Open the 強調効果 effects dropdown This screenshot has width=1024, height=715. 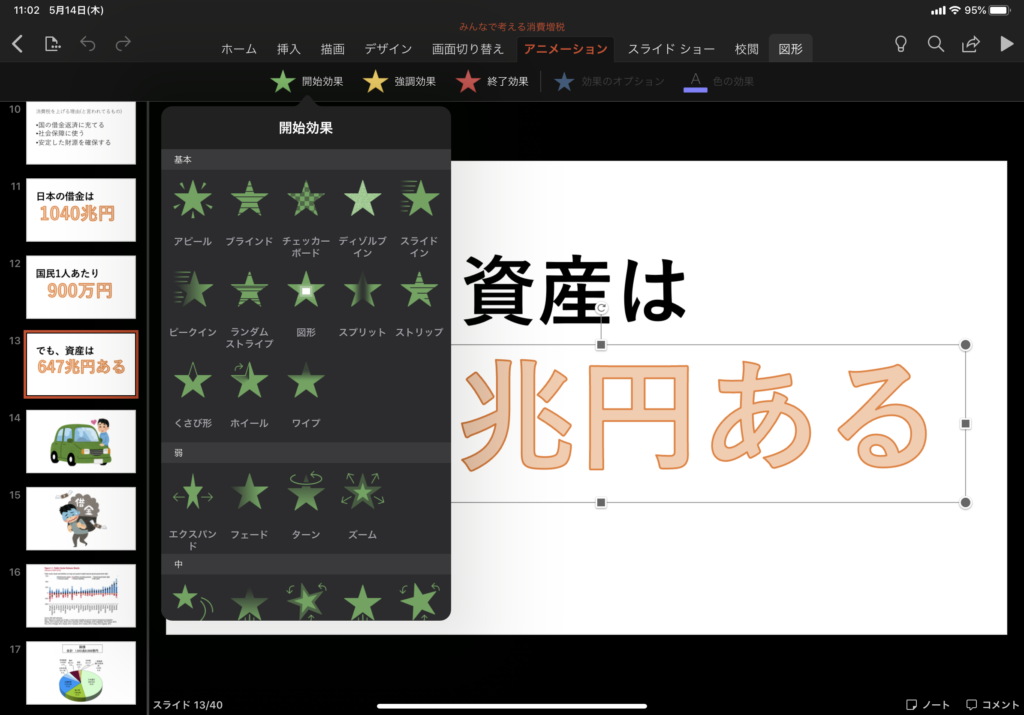tap(399, 82)
